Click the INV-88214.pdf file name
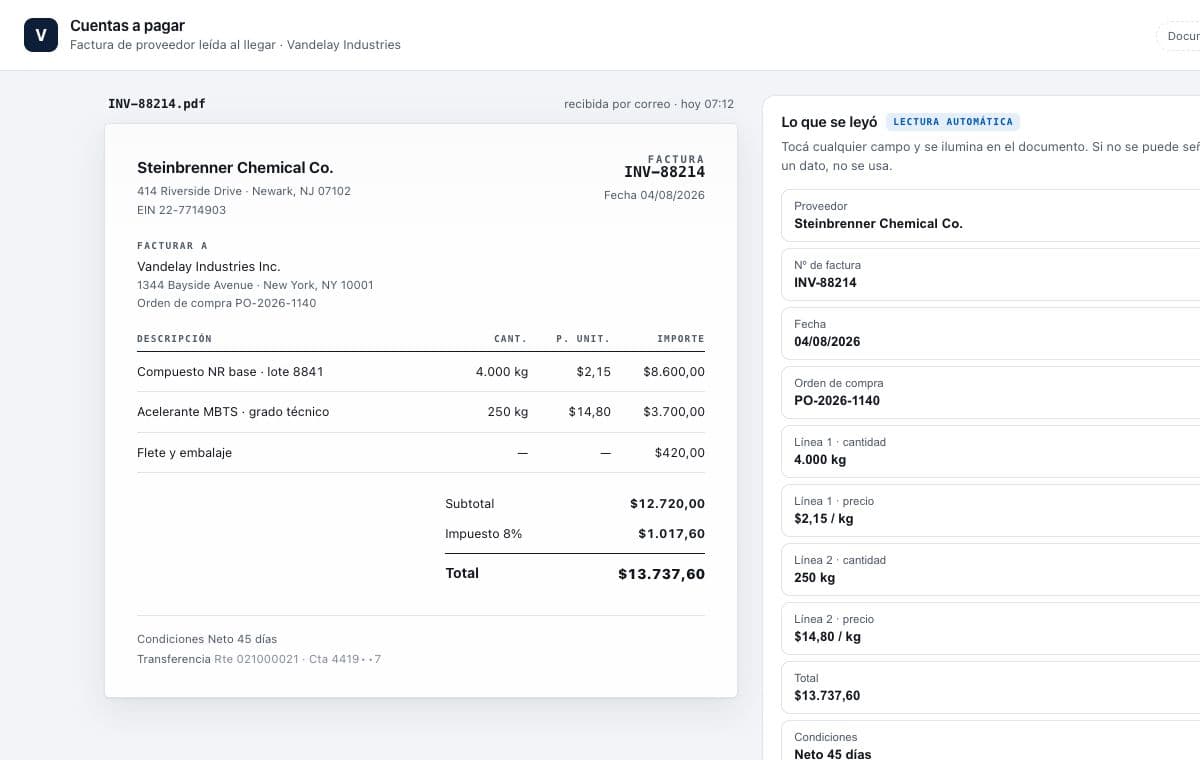1200x760 pixels. [x=157, y=104]
